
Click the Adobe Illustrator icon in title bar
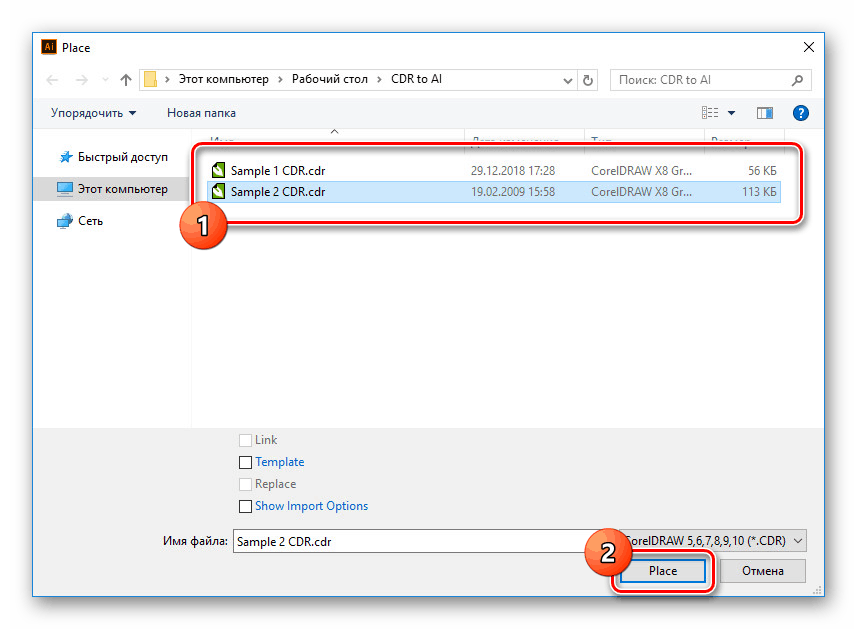point(49,47)
